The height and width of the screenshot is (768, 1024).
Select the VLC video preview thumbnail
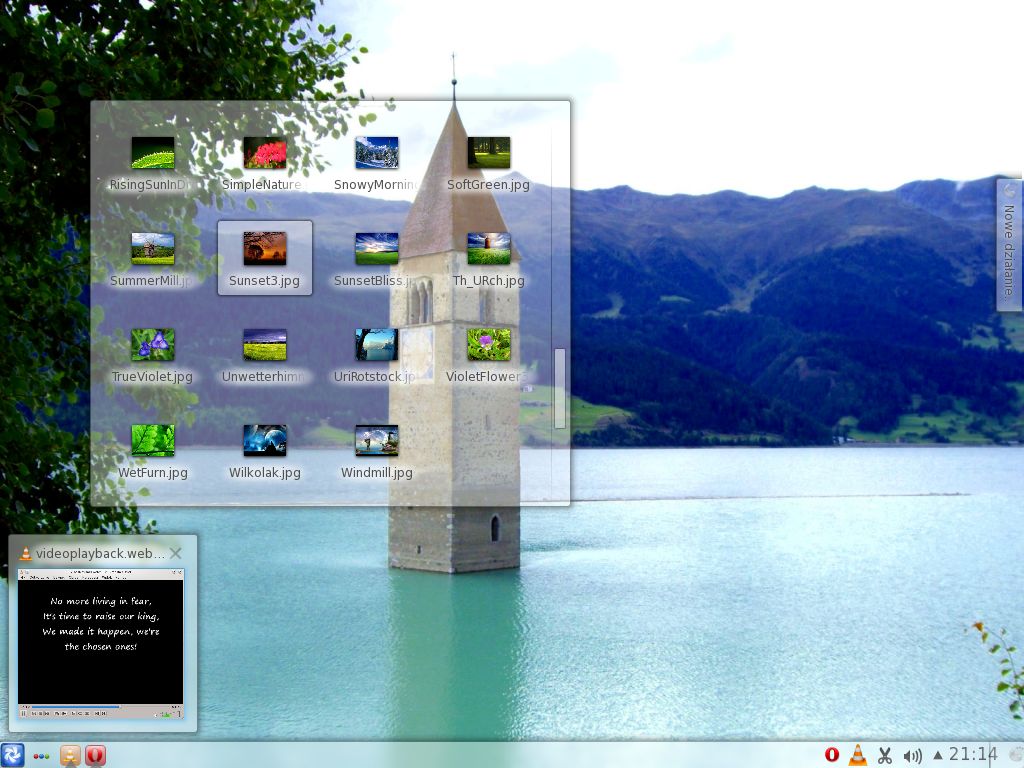pos(101,643)
